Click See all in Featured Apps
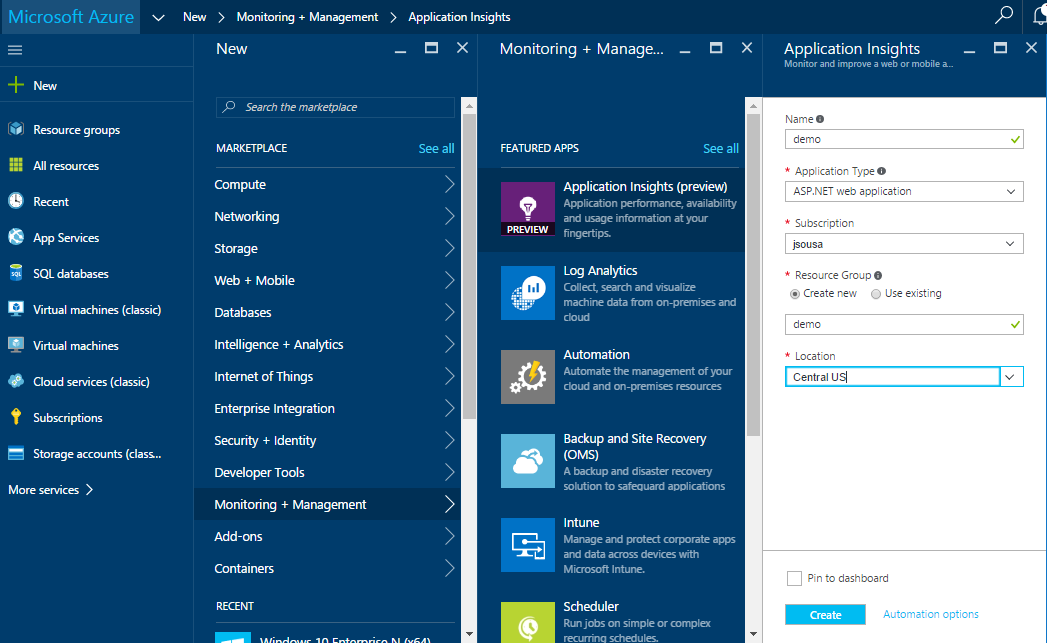1047x643 pixels. pos(720,148)
